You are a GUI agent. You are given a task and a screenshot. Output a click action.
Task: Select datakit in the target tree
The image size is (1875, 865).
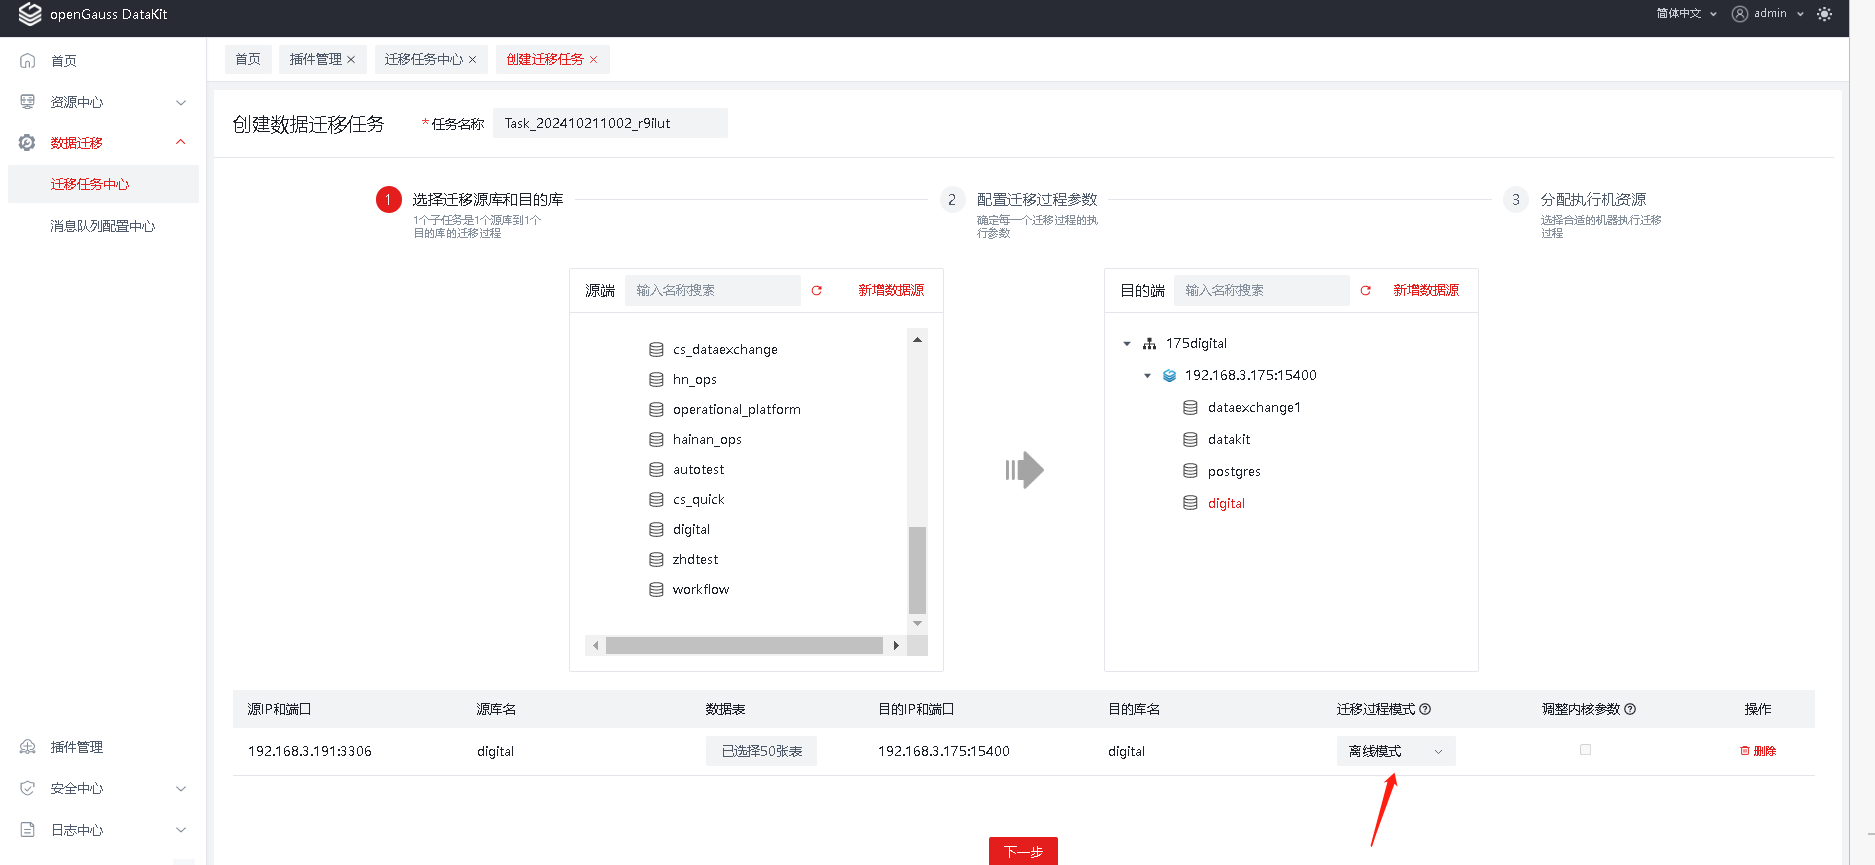(1229, 439)
